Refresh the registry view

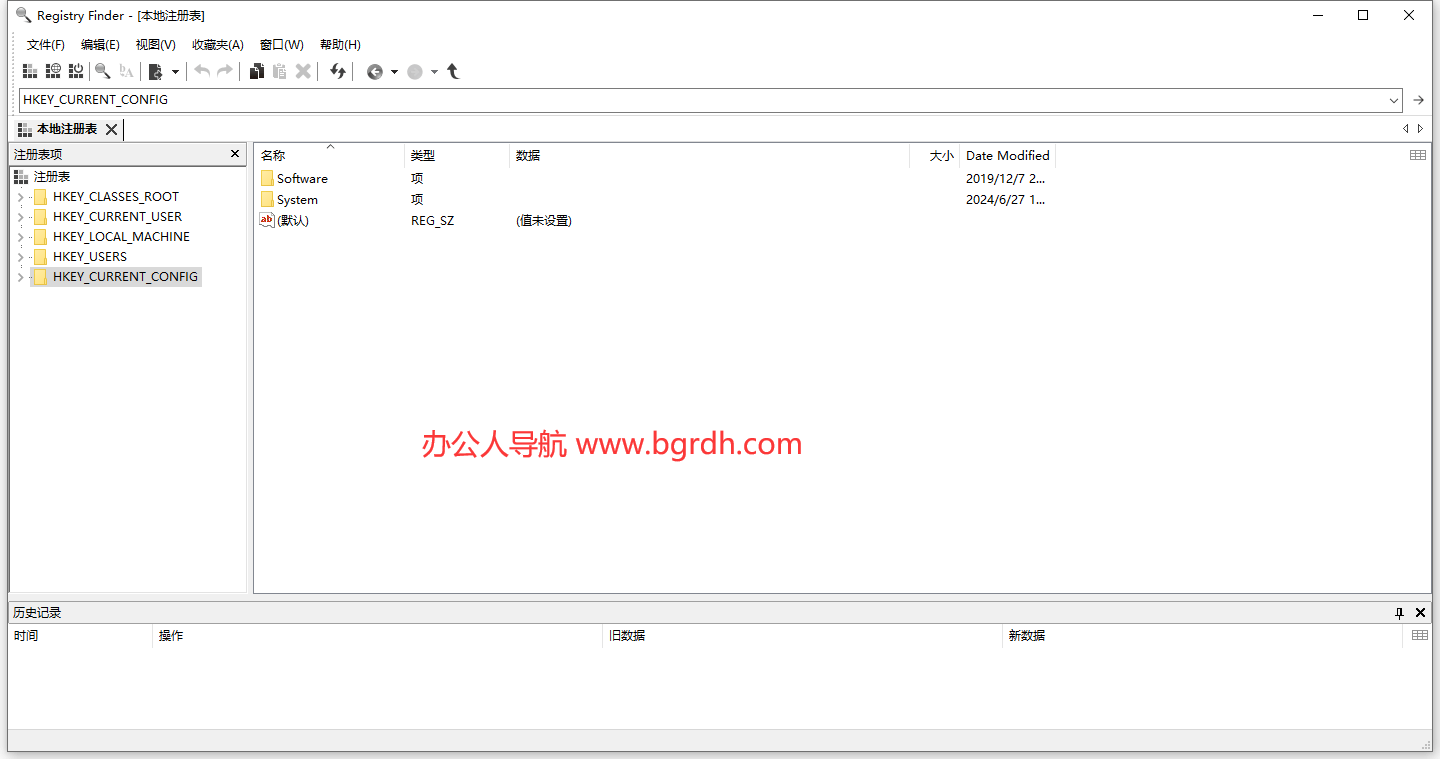pos(337,71)
